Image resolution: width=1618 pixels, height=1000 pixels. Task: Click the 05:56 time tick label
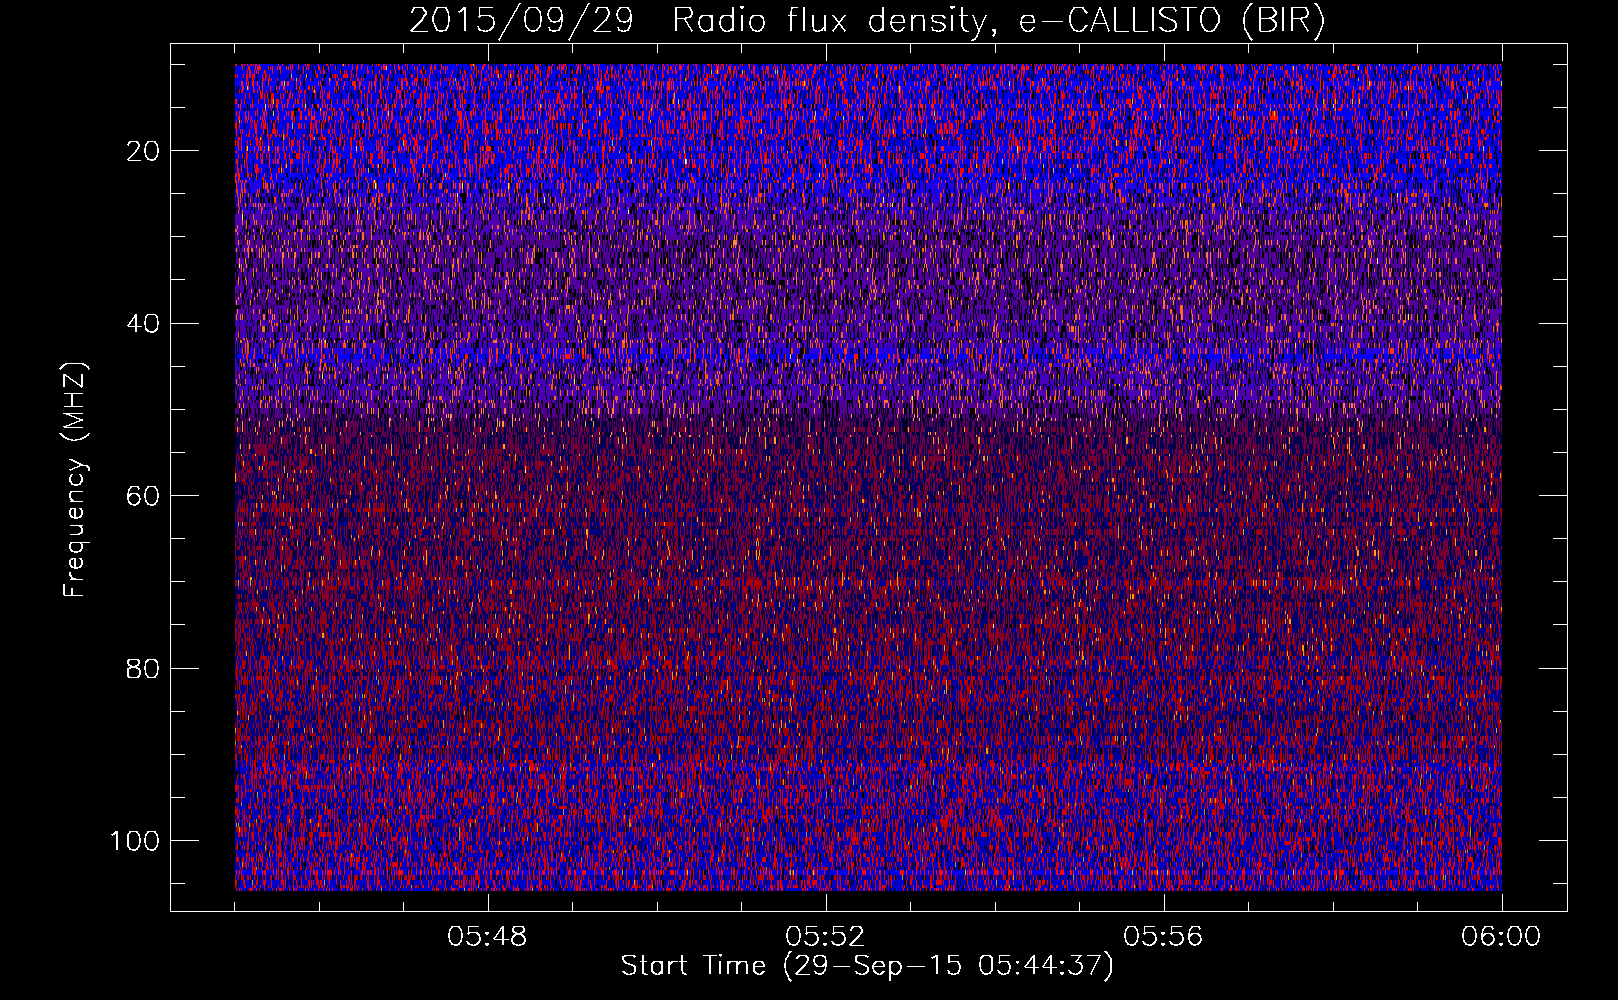[1163, 937]
